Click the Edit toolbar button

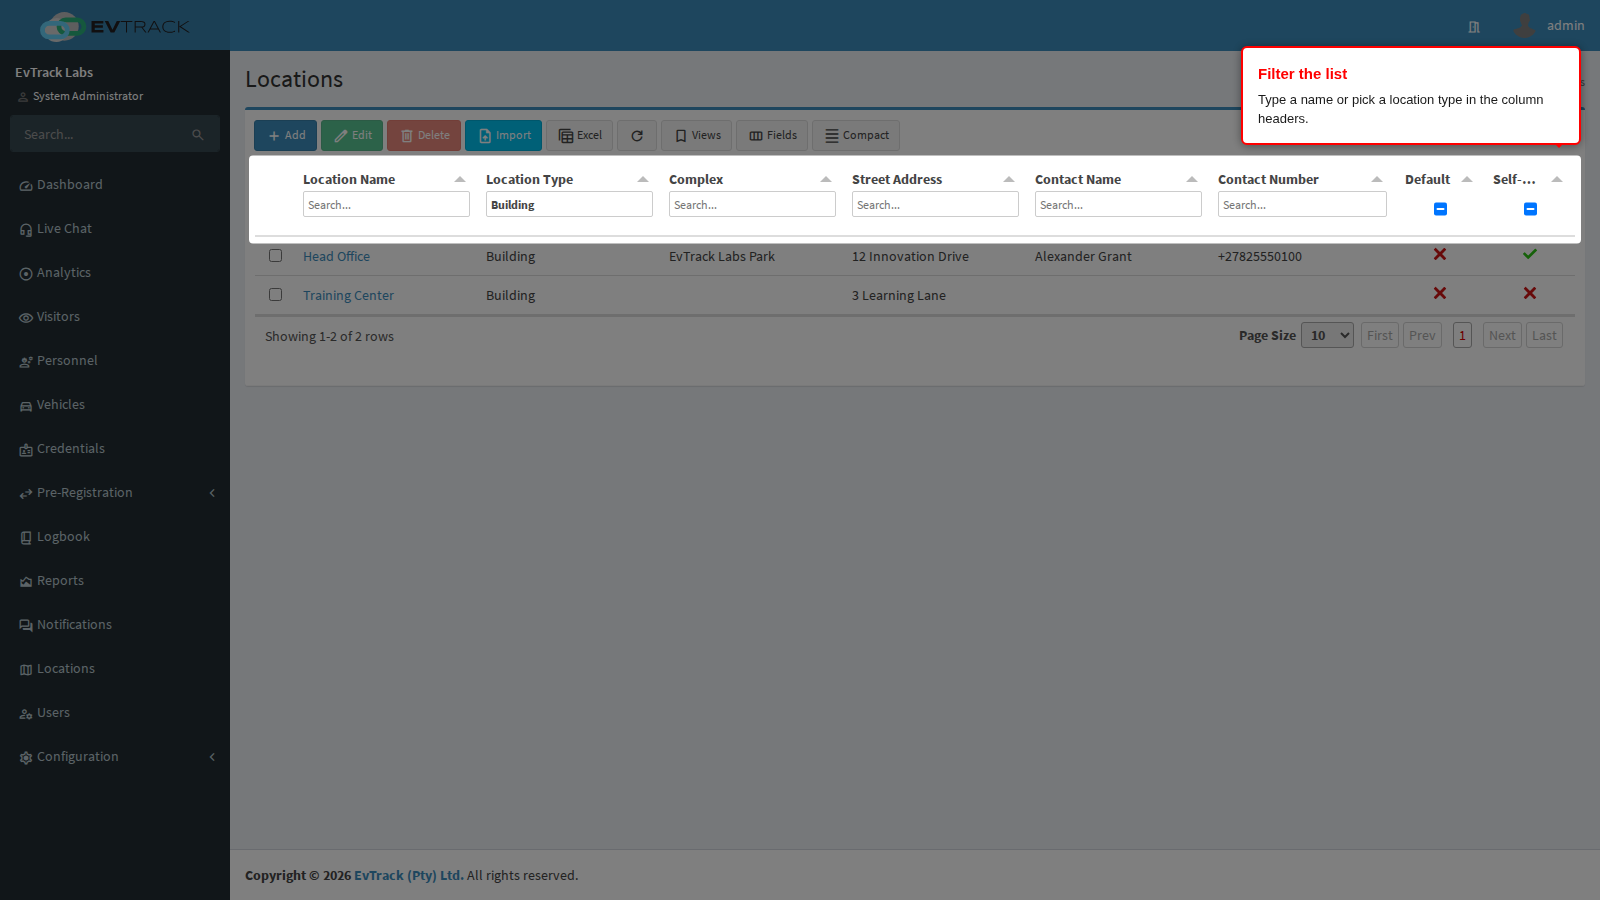[x=352, y=136]
